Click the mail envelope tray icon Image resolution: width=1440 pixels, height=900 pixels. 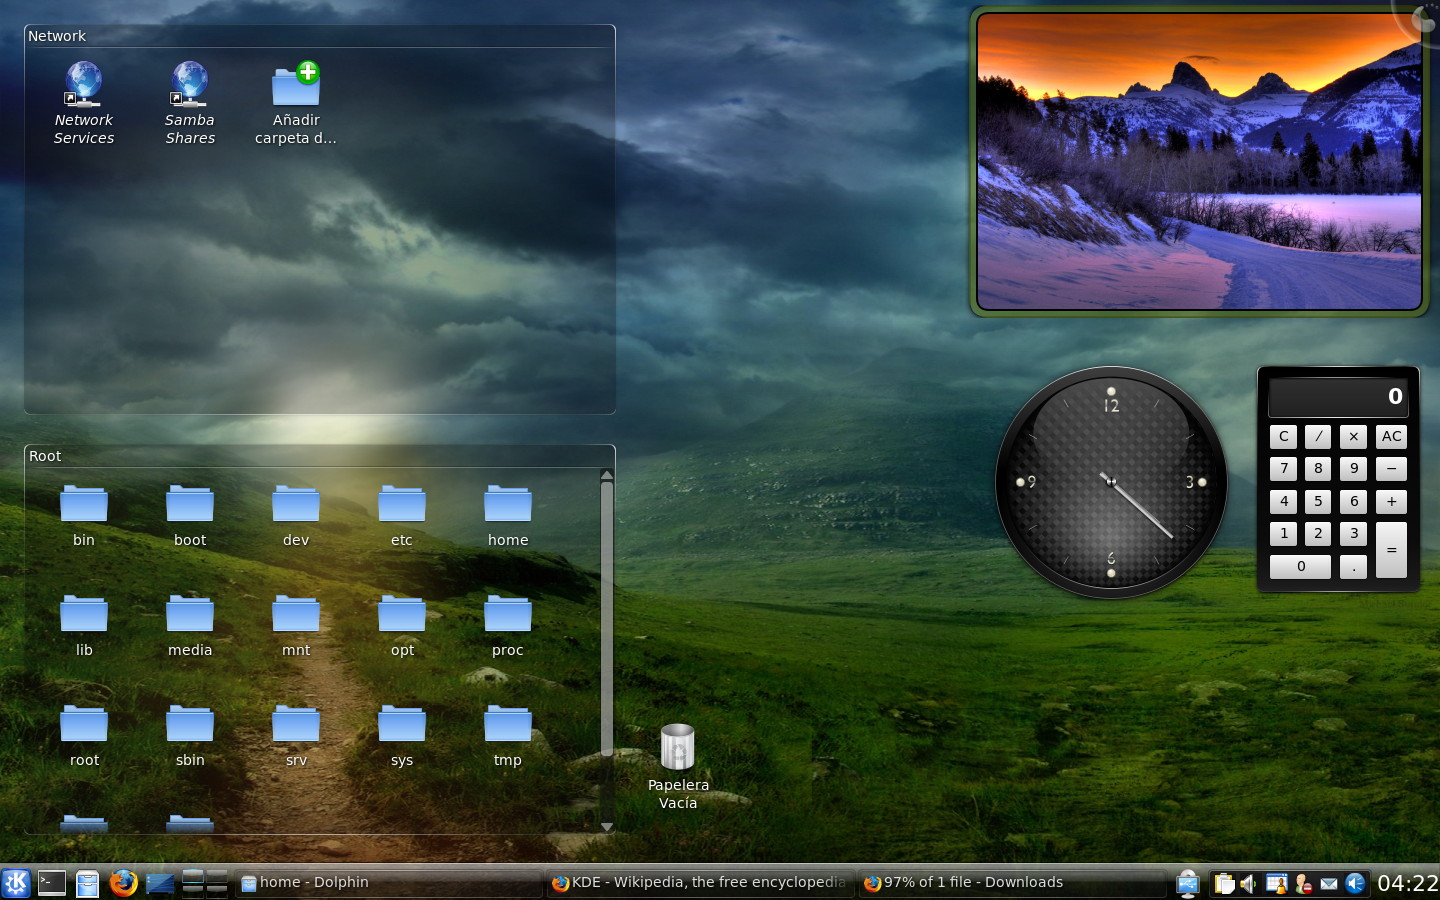coord(1329,883)
